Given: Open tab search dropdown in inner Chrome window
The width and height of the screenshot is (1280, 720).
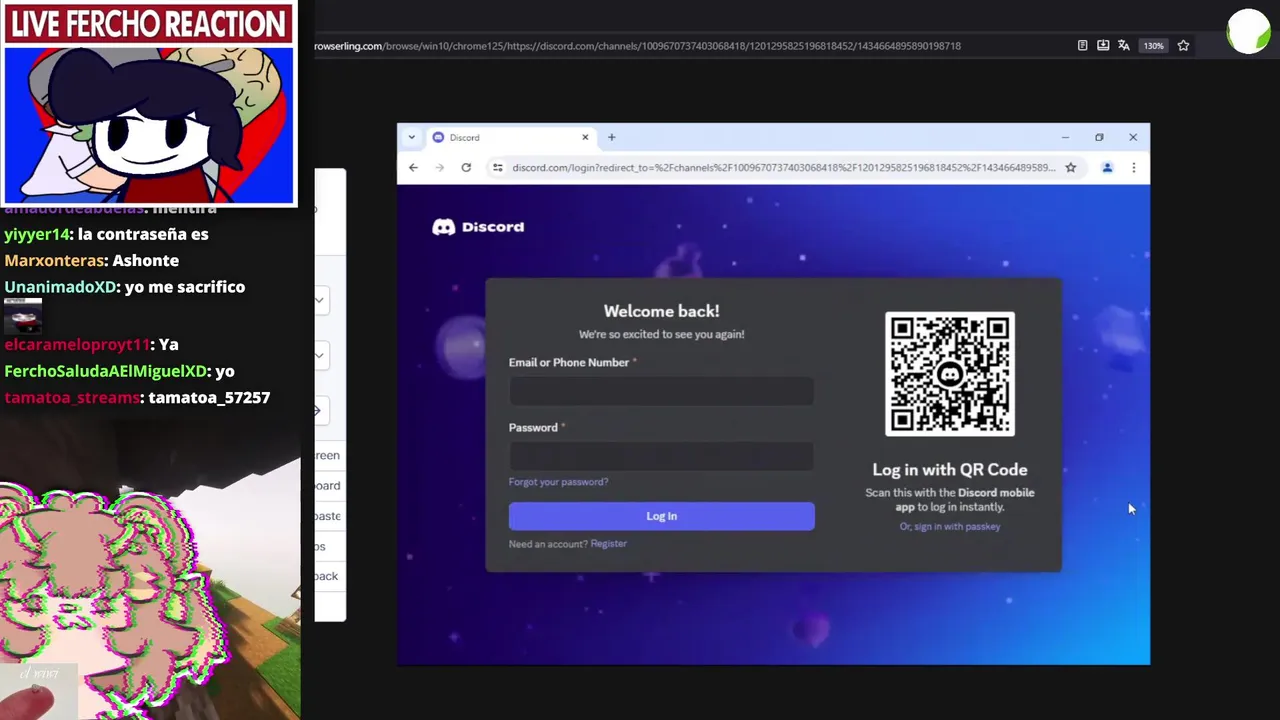Looking at the screenshot, I should point(411,137).
